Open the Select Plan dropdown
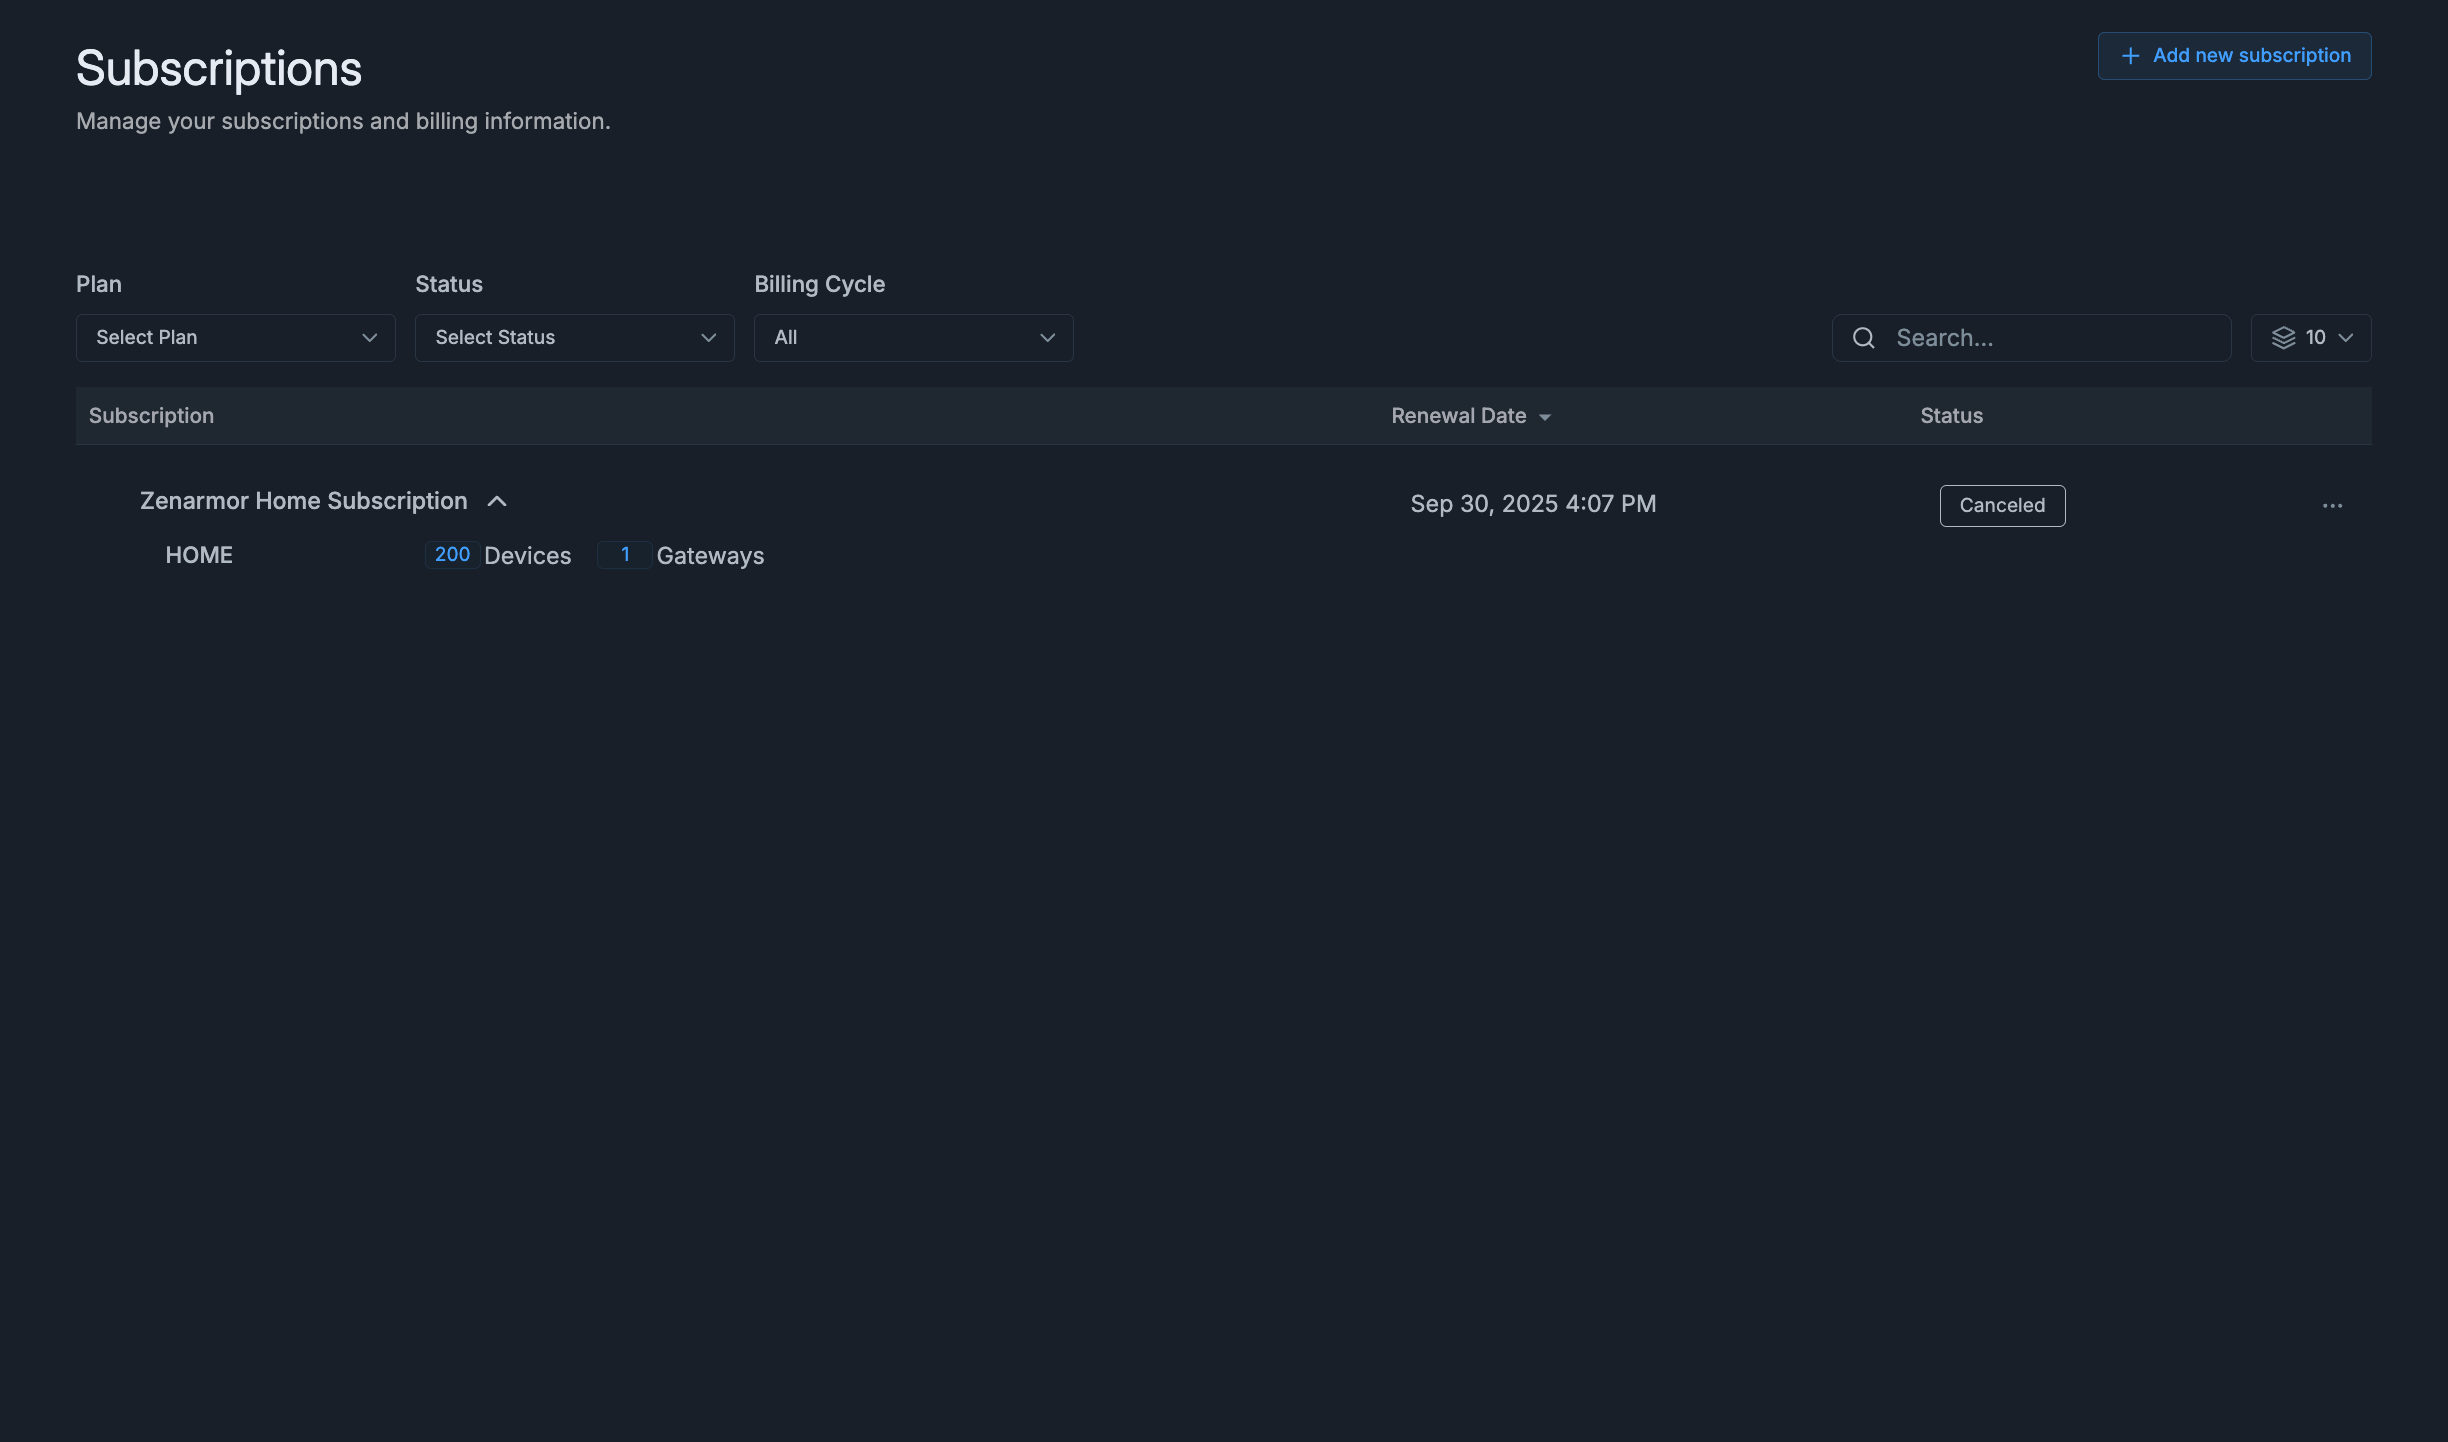Screen dimensions: 2448x1442 (x=235, y=338)
